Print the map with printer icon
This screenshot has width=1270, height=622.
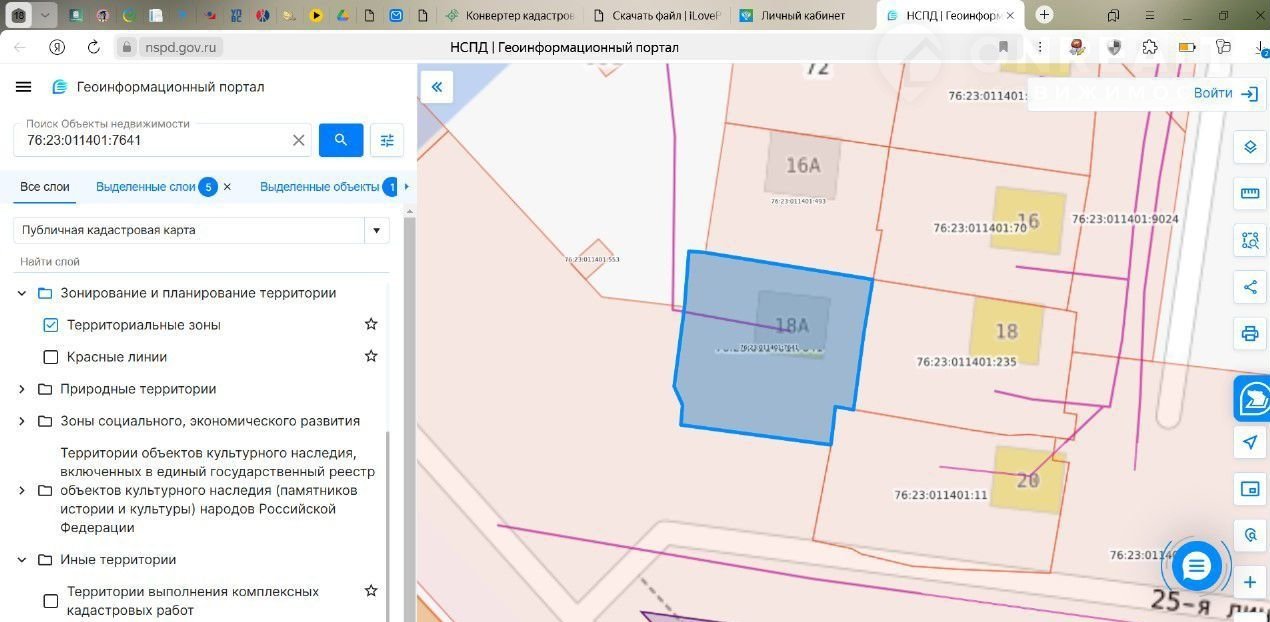click(x=1249, y=333)
